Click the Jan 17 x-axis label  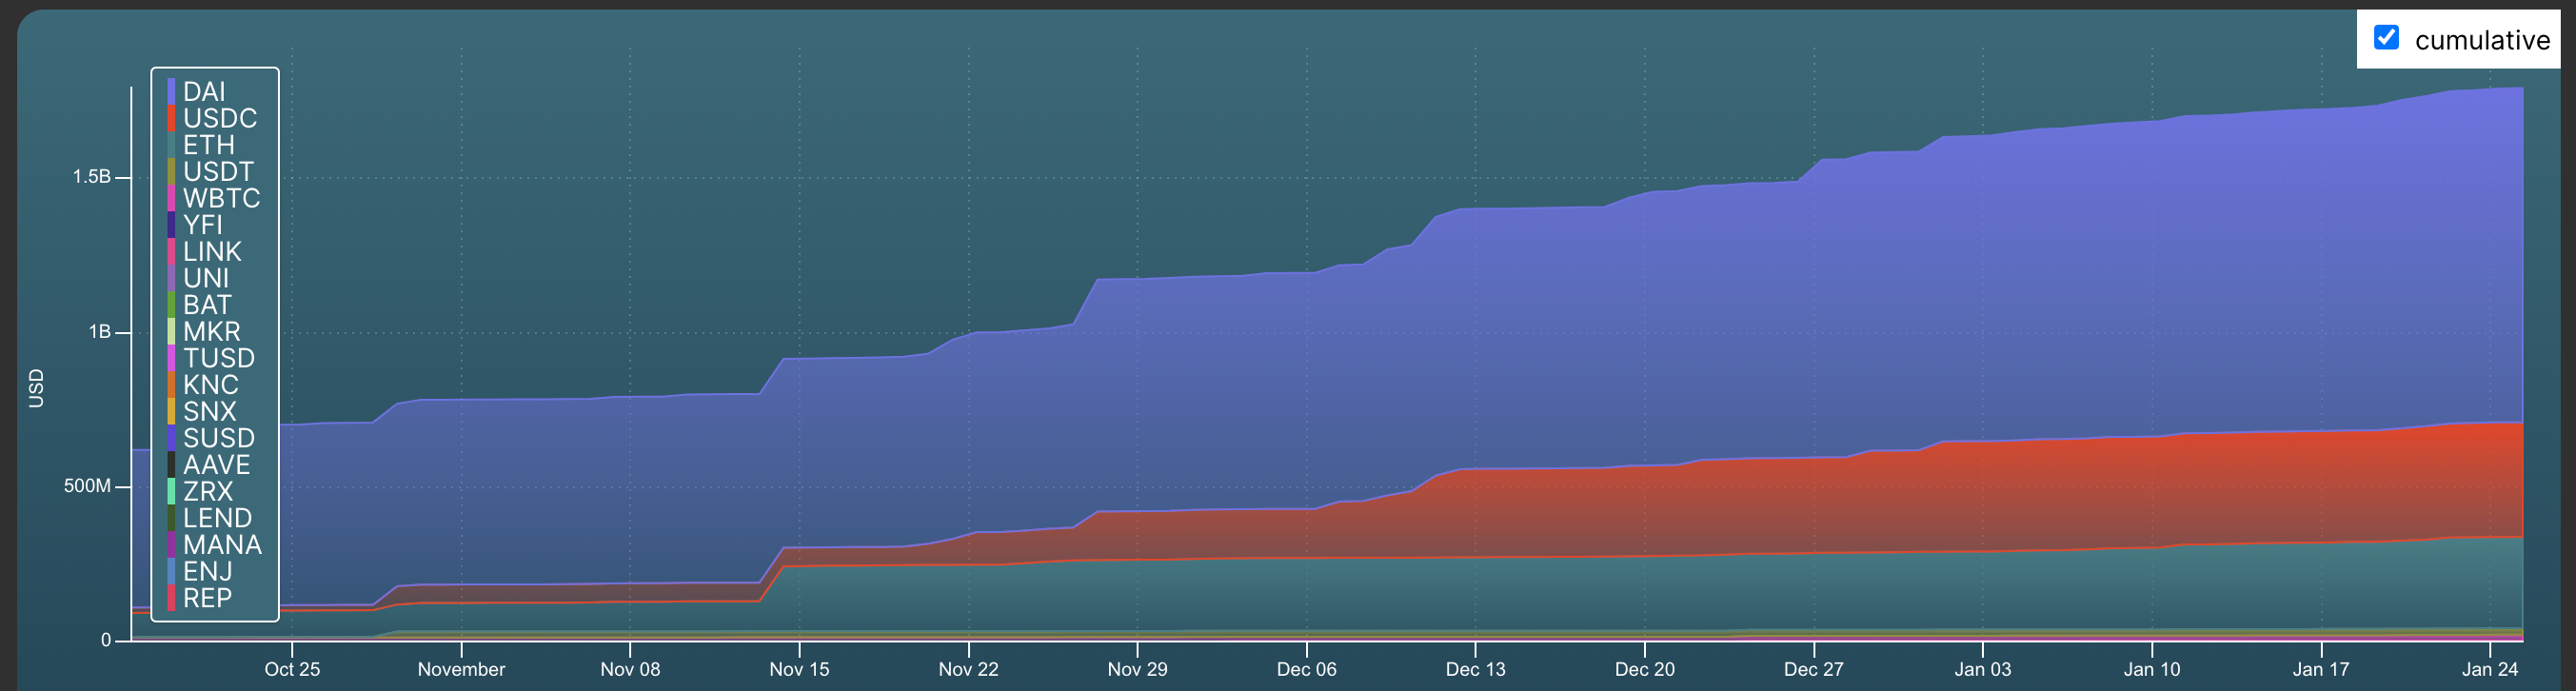tap(2320, 669)
